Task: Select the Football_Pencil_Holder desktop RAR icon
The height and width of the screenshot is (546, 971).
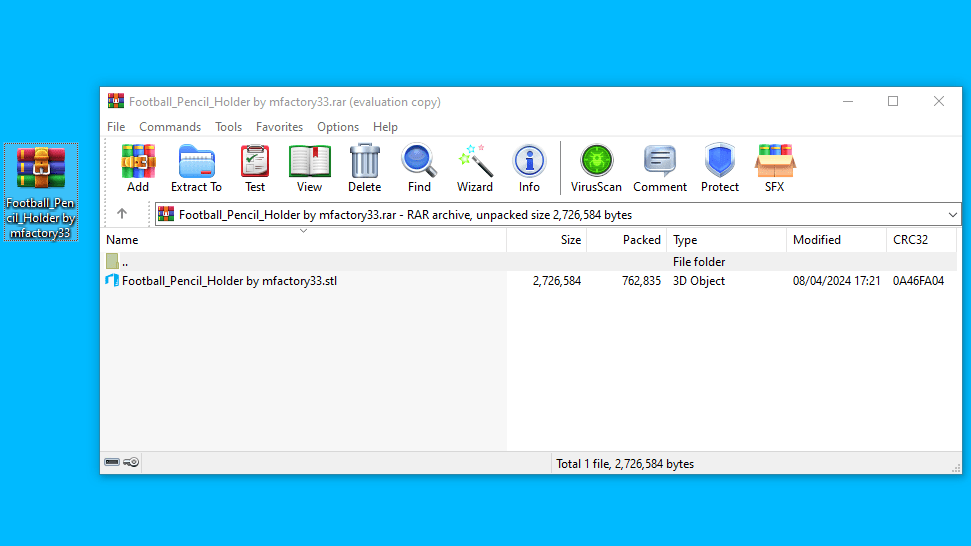Action: coord(41,192)
